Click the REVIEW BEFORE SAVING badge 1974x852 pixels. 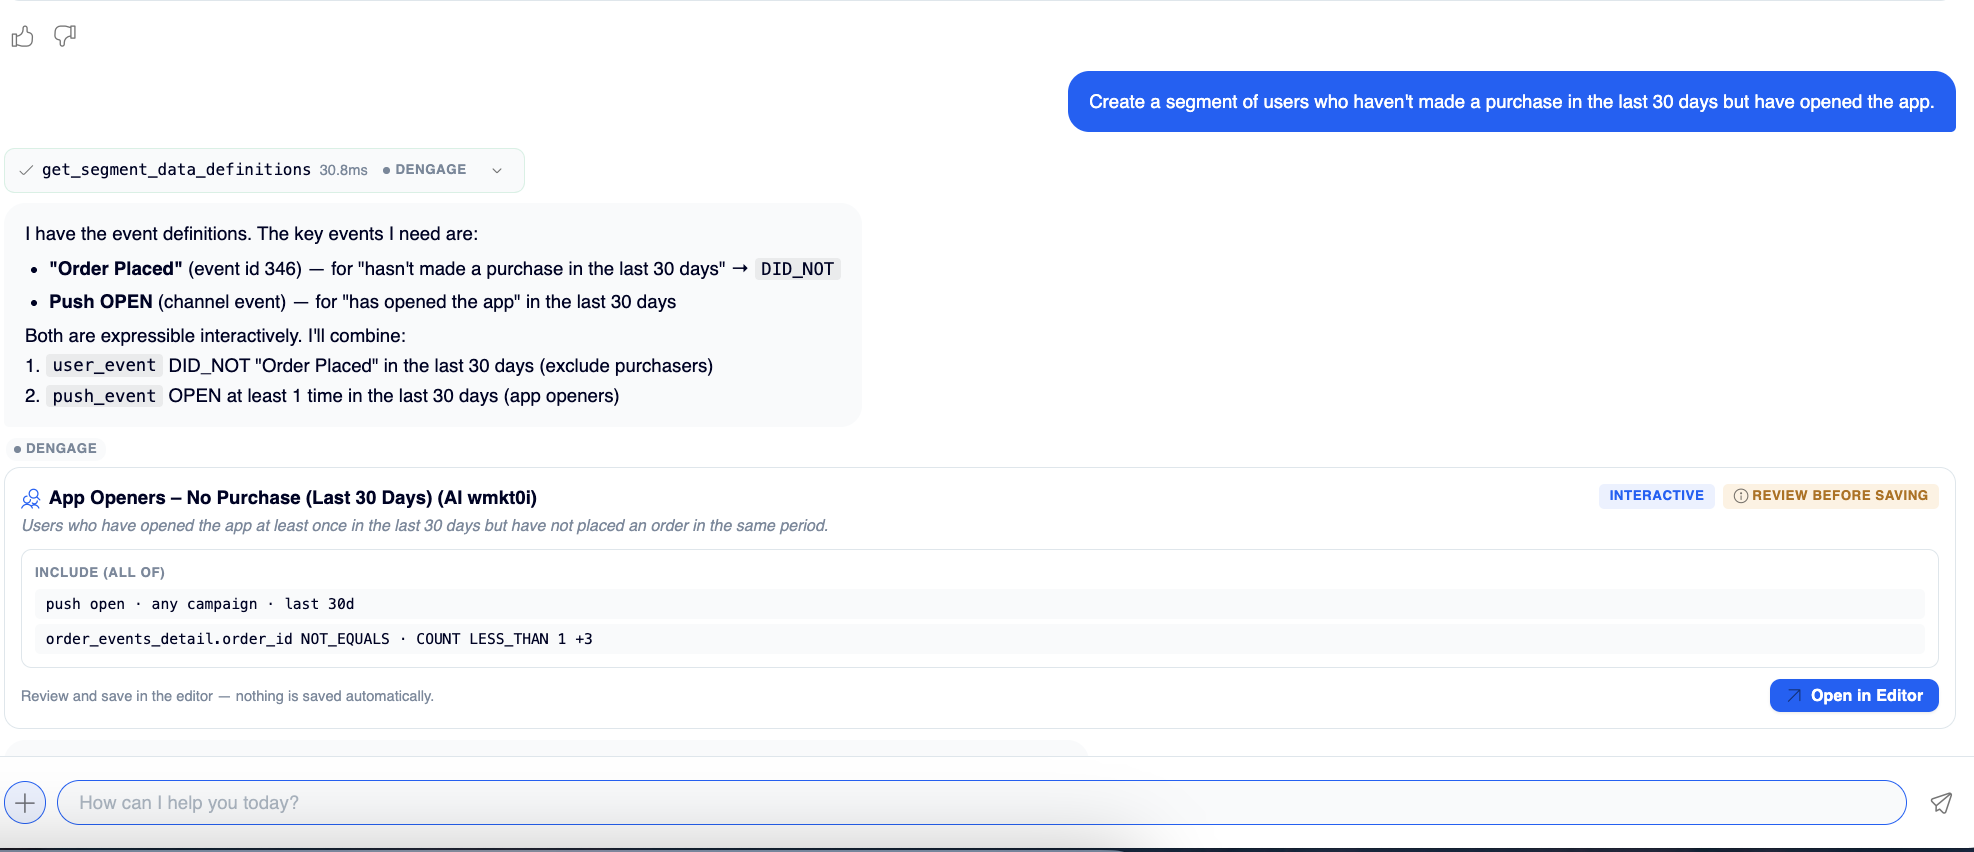(x=1830, y=496)
